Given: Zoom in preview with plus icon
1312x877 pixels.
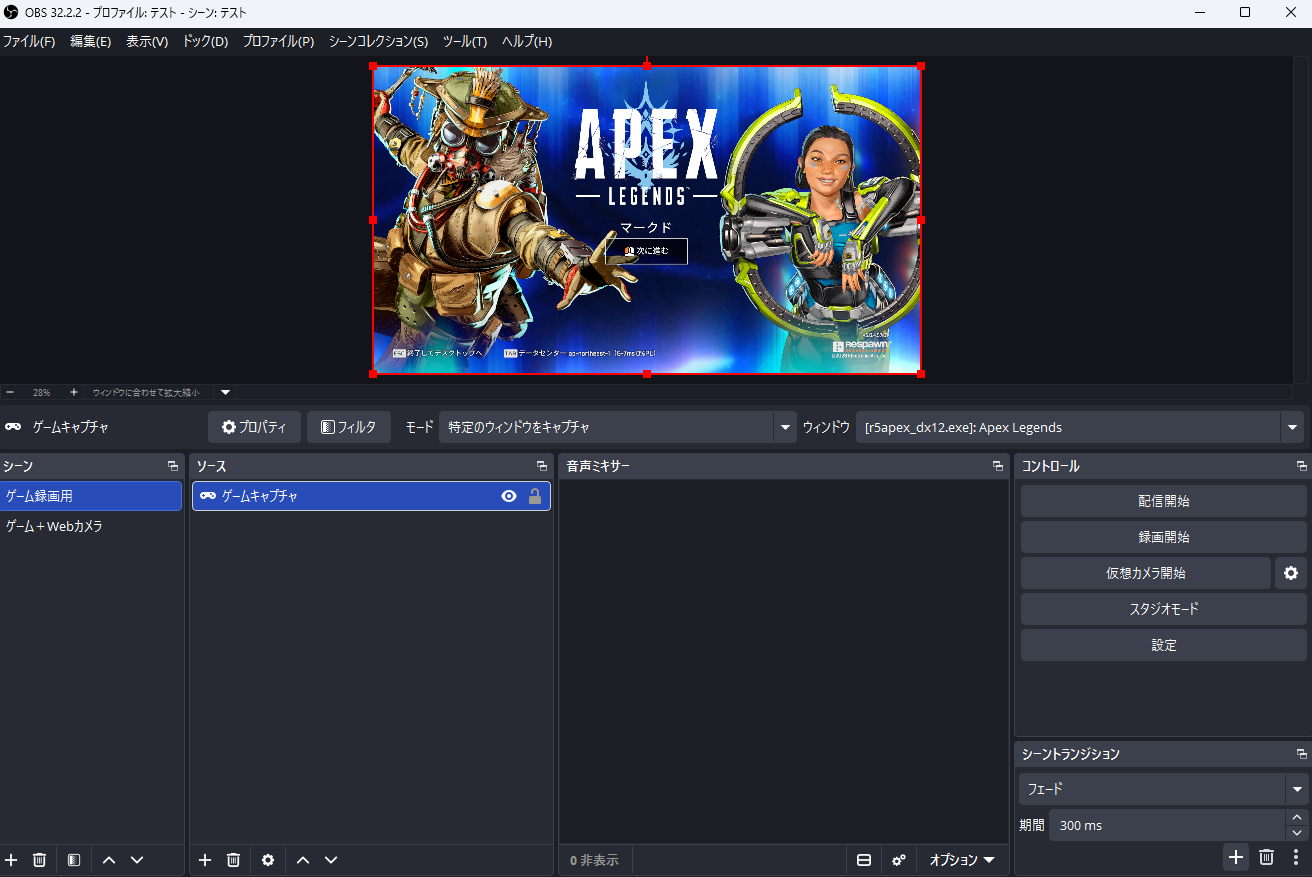Looking at the screenshot, I should (74, 393).
